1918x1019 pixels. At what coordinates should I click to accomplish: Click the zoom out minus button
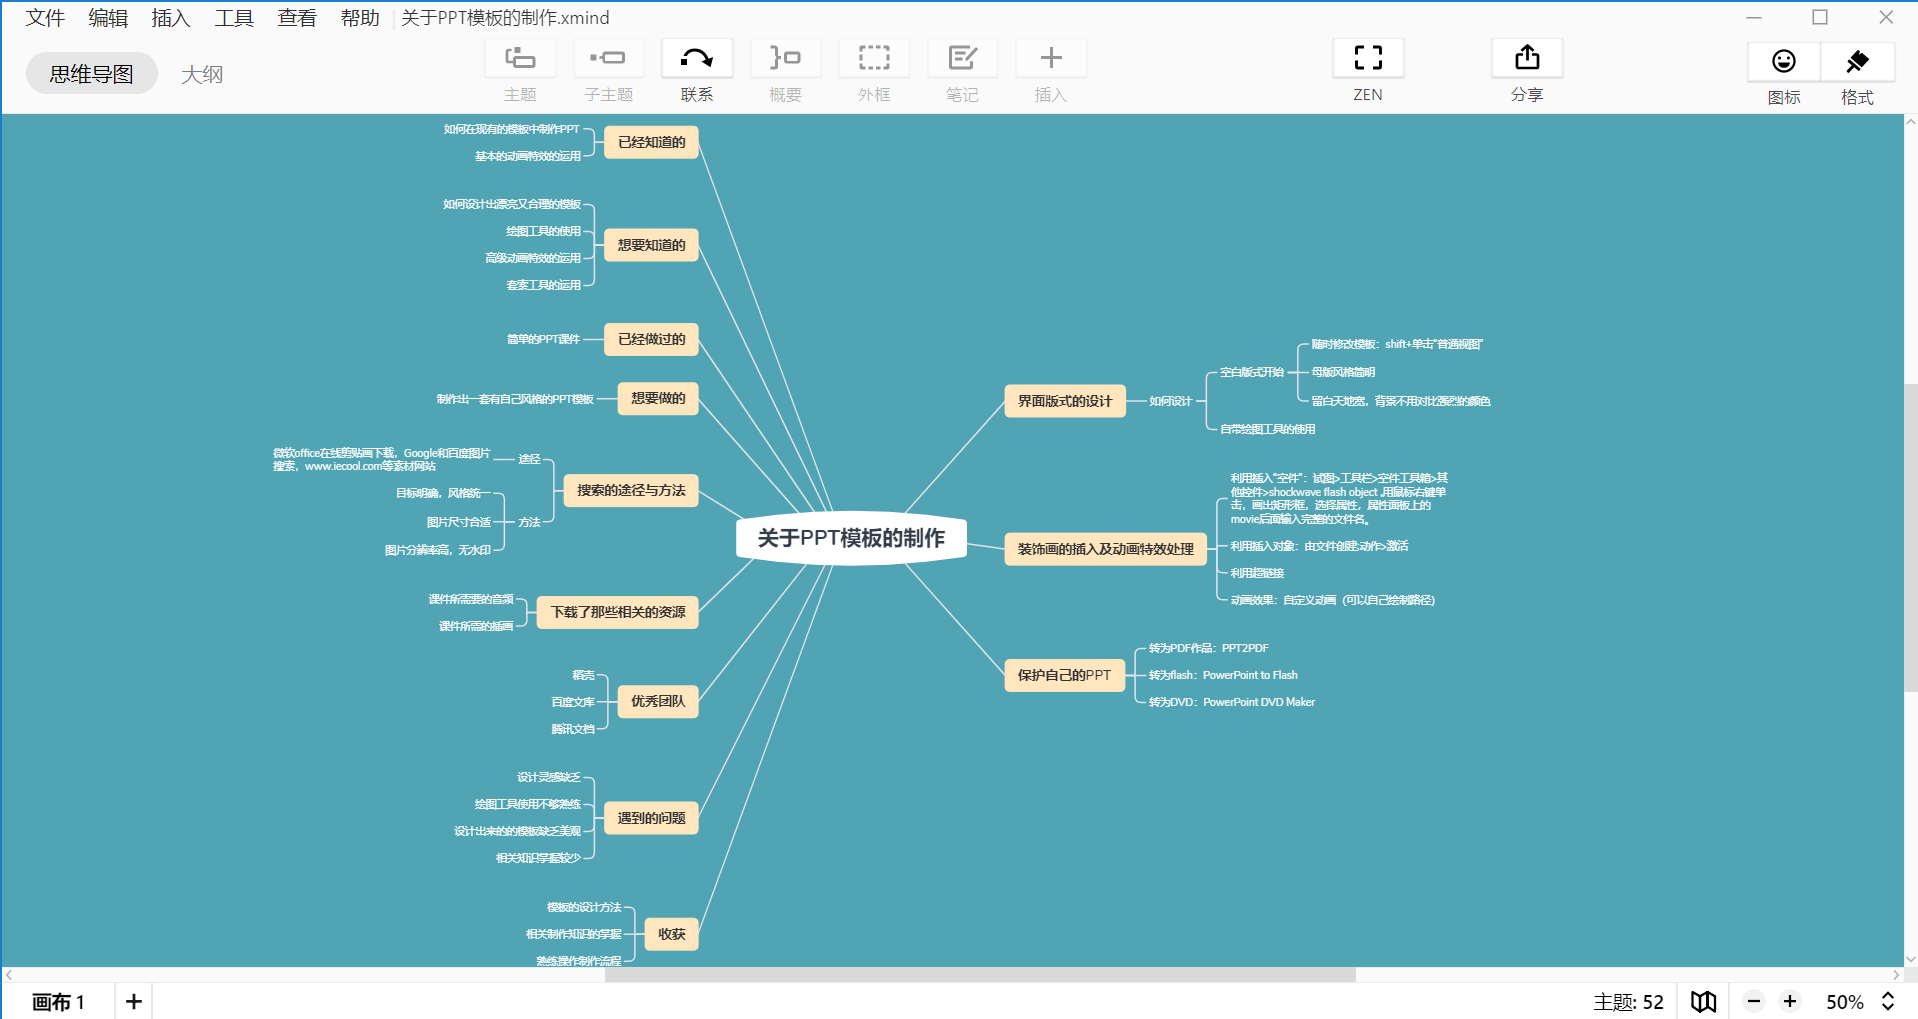coord(1754,1001)
